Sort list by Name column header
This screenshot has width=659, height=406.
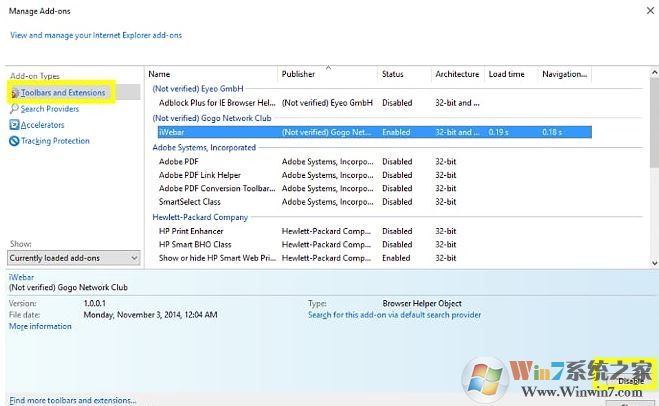212,74
